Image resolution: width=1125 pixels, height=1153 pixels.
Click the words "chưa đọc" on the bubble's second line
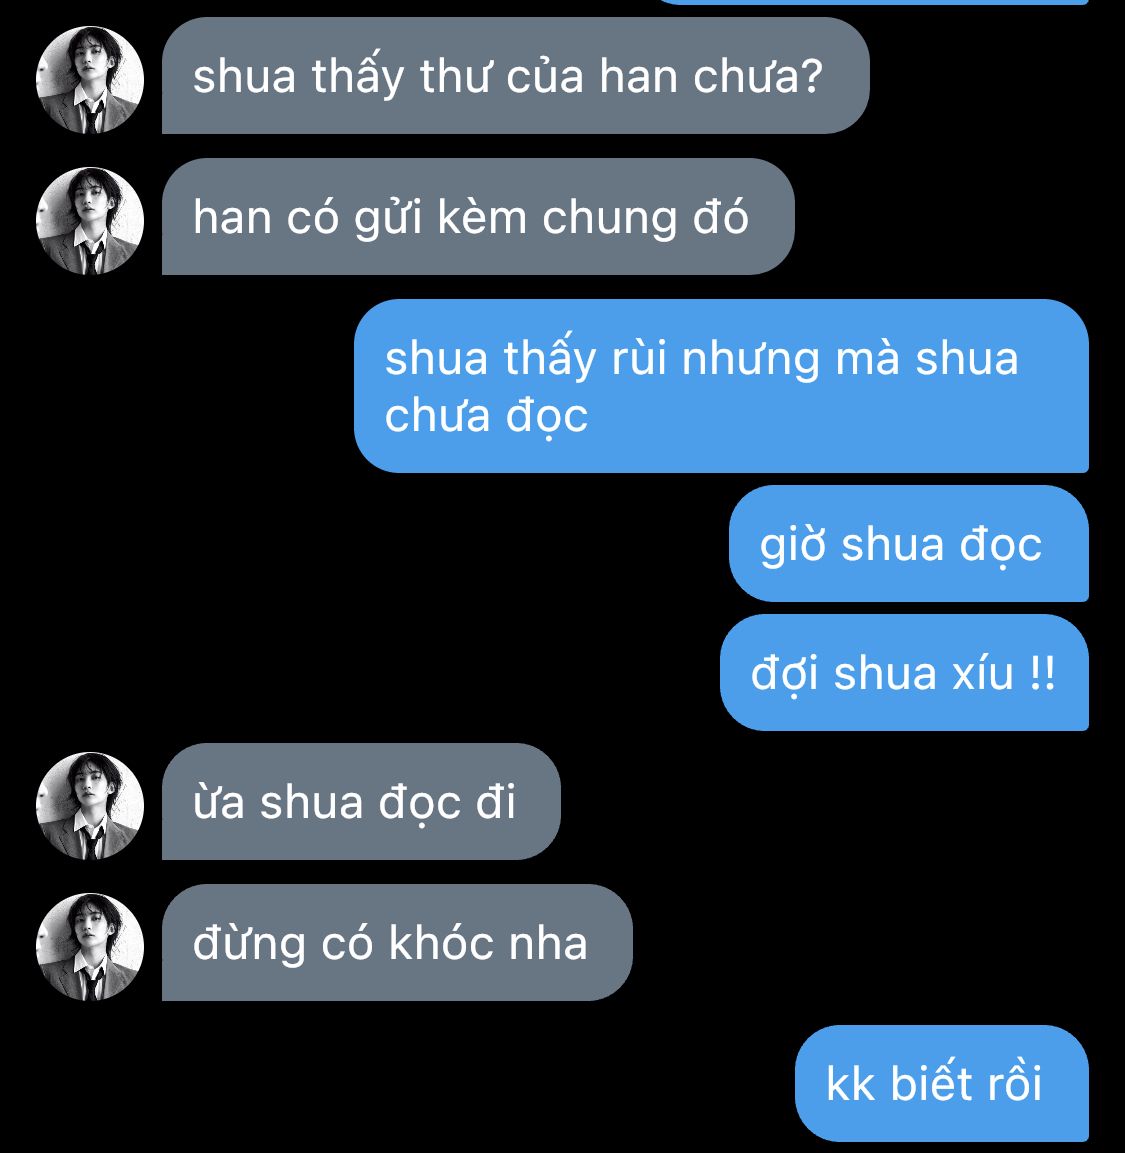[486, 417]
